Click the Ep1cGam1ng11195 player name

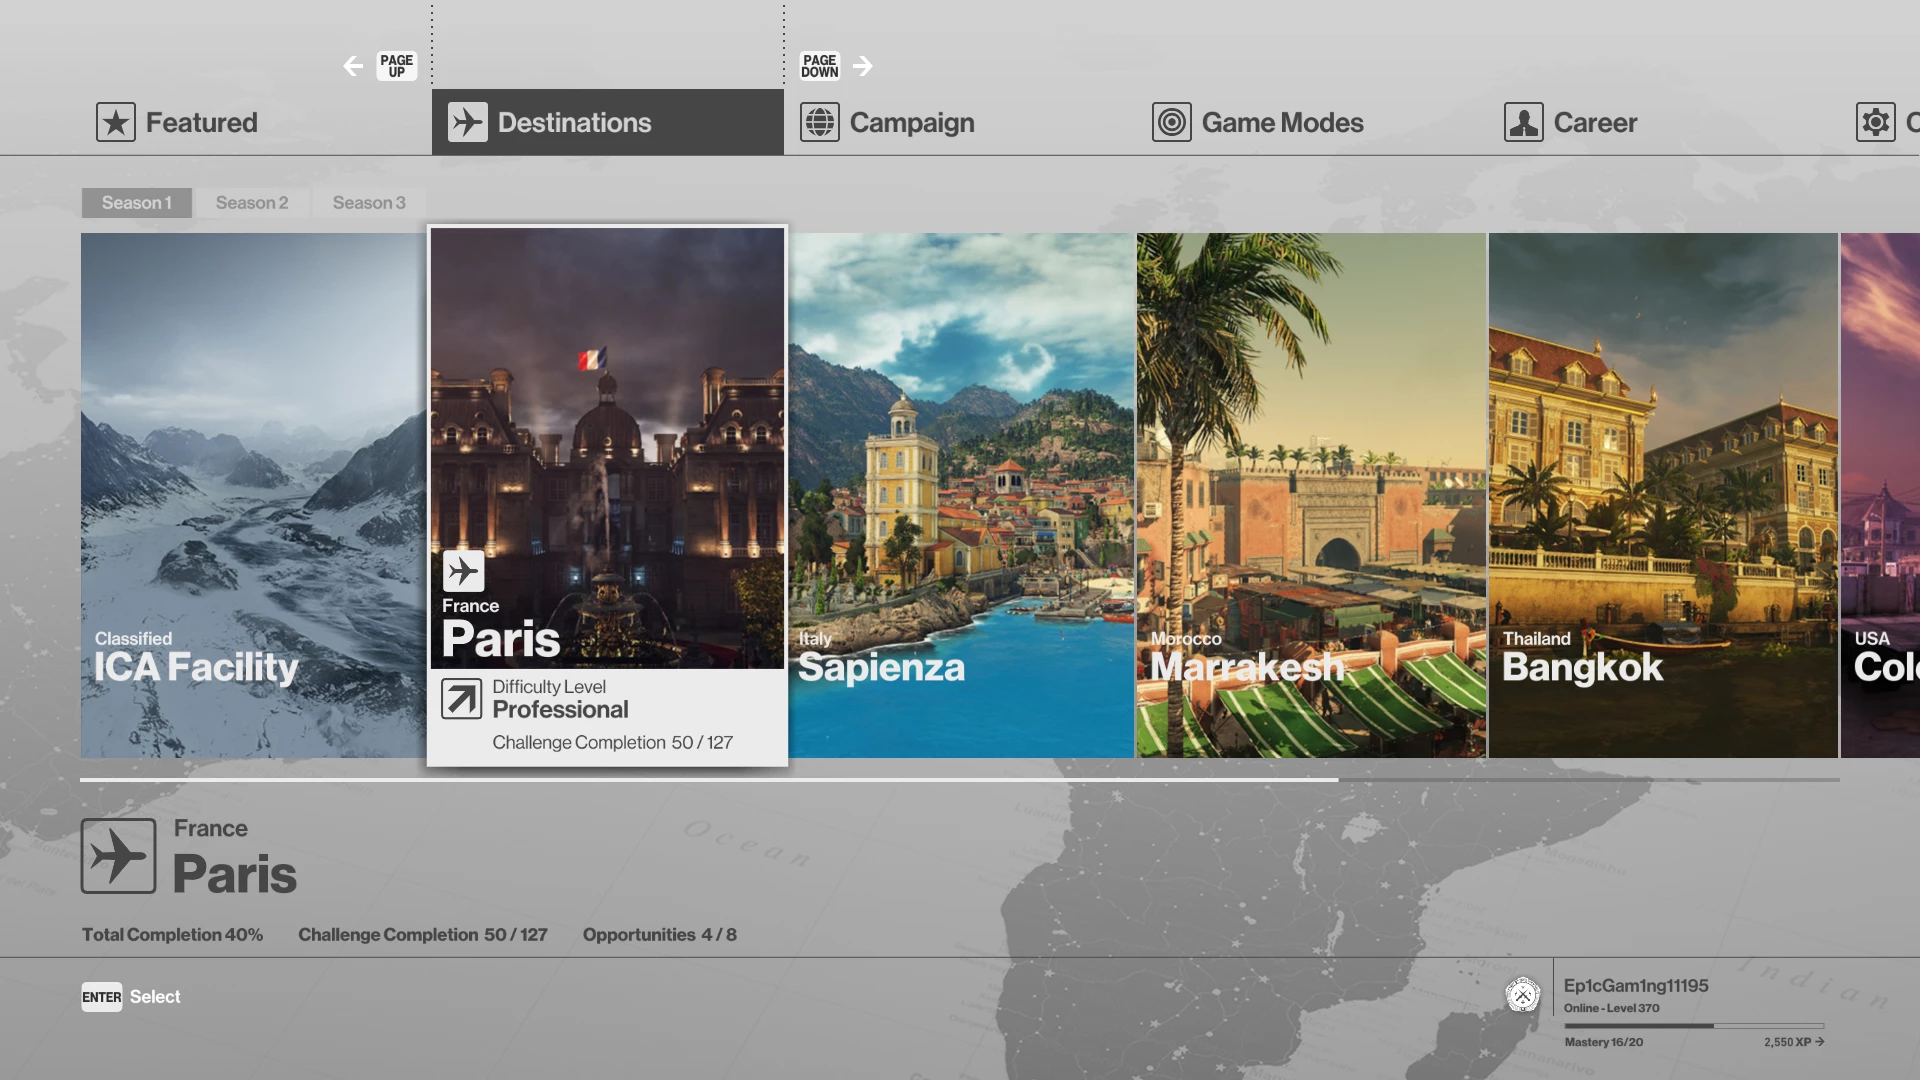(1636, 986)
